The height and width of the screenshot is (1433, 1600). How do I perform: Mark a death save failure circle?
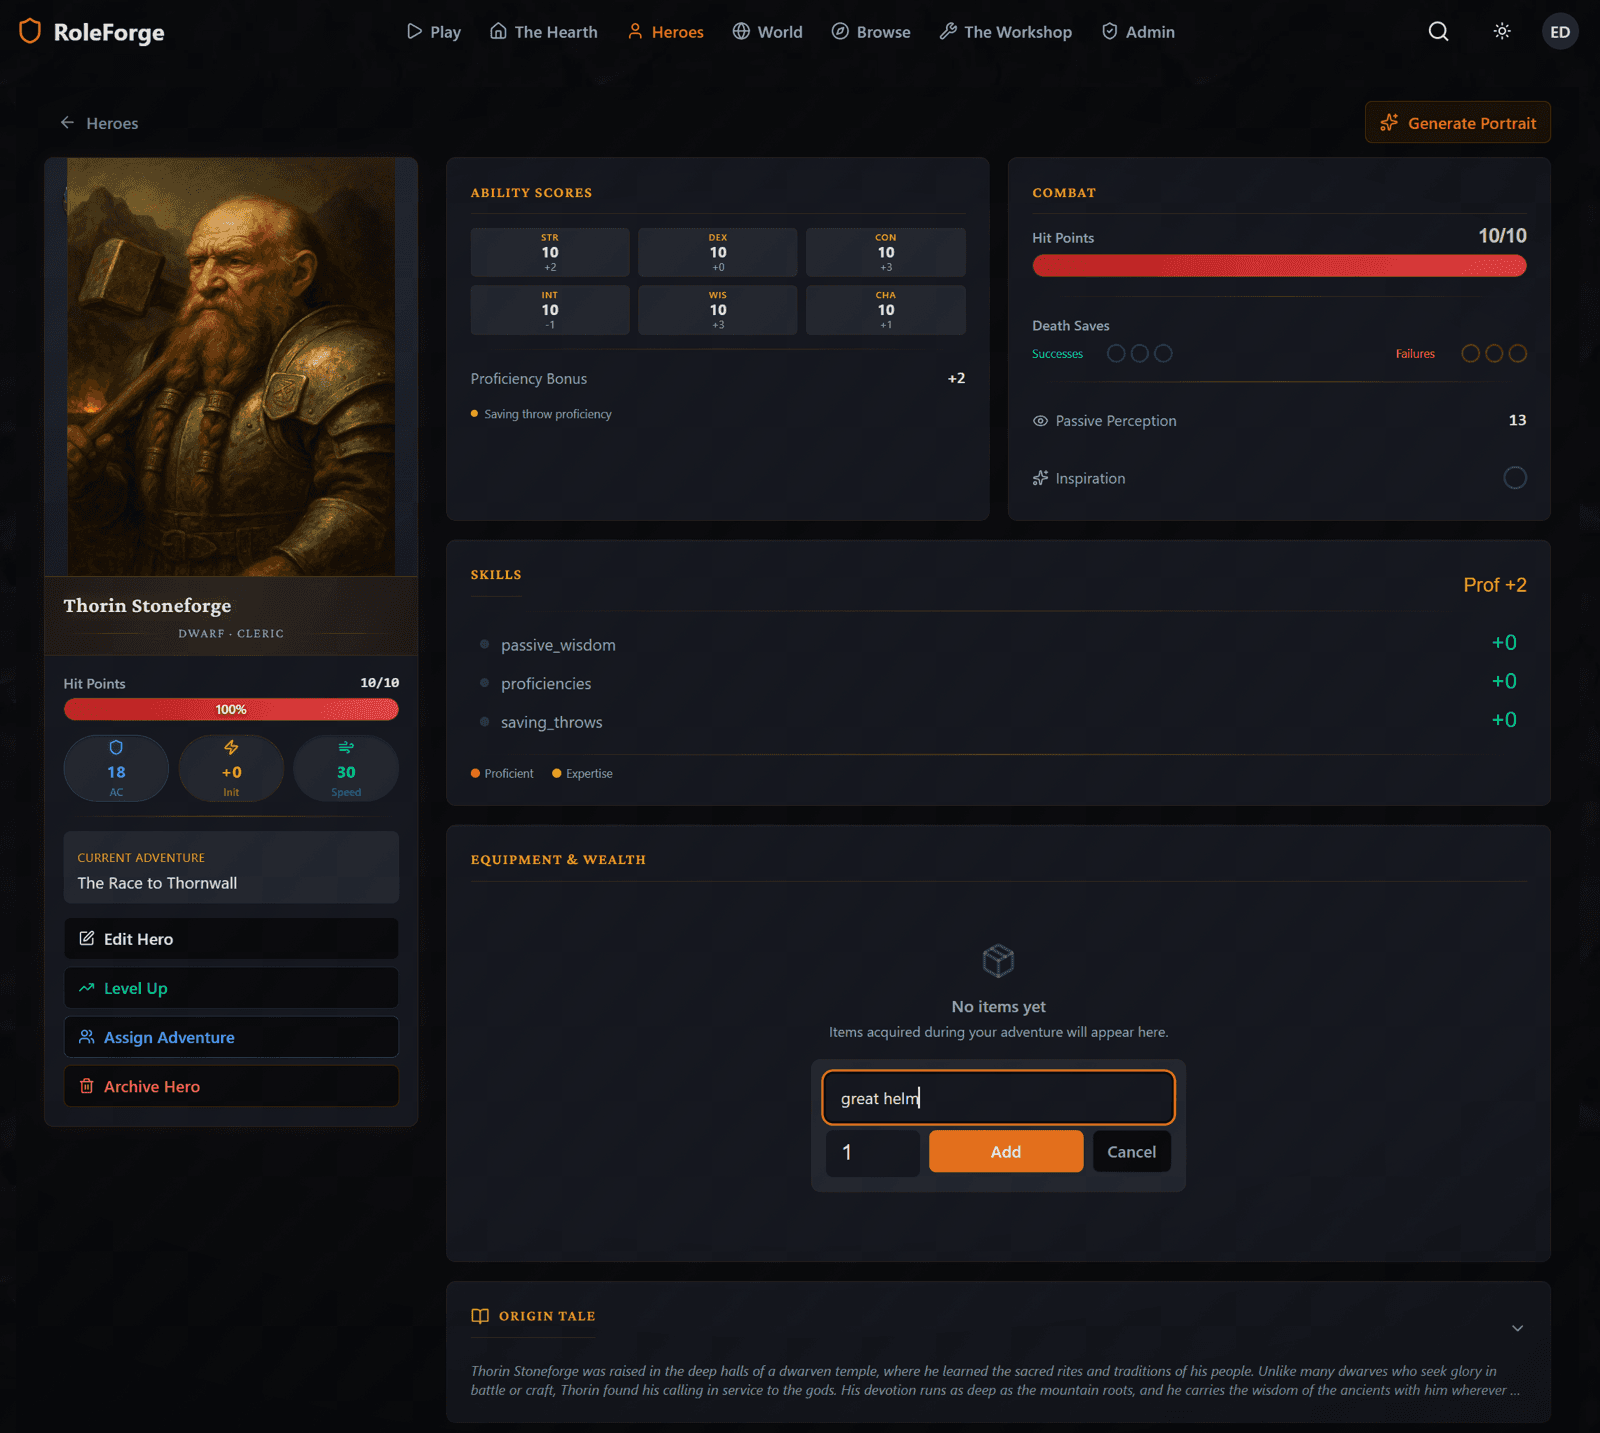[x=1470, y=353]
